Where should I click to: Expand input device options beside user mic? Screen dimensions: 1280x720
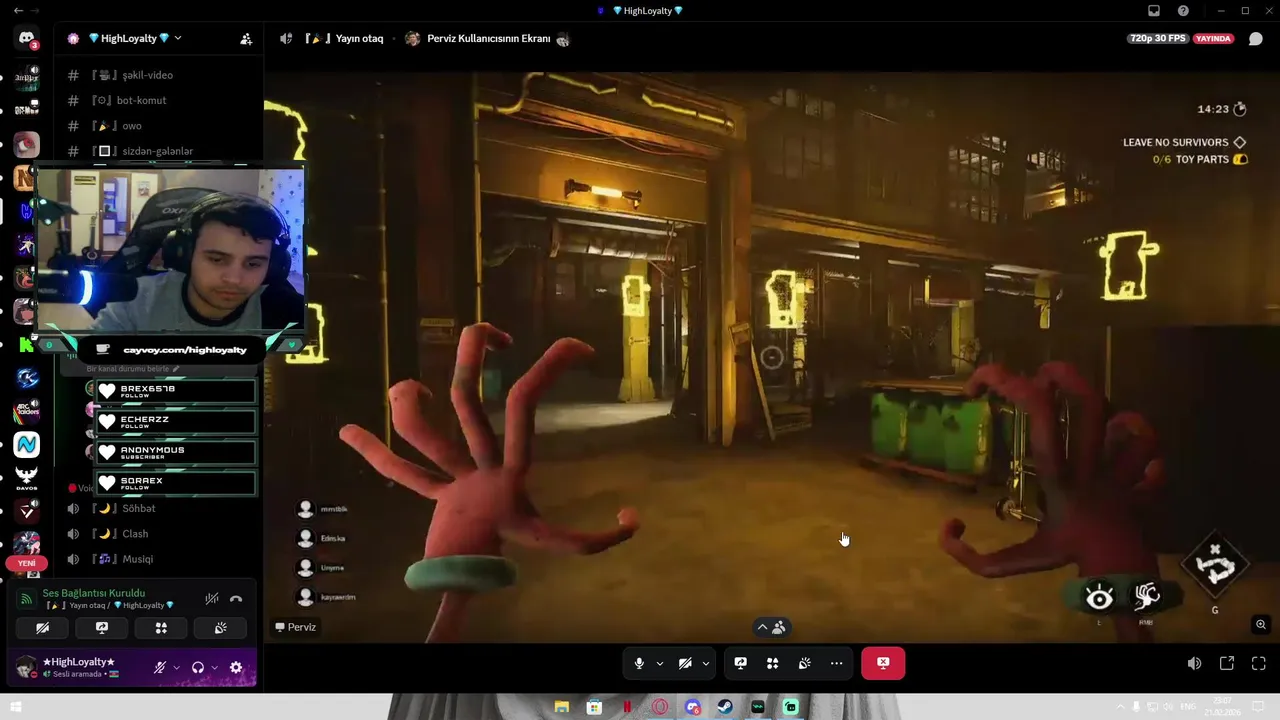pos(176,667)
